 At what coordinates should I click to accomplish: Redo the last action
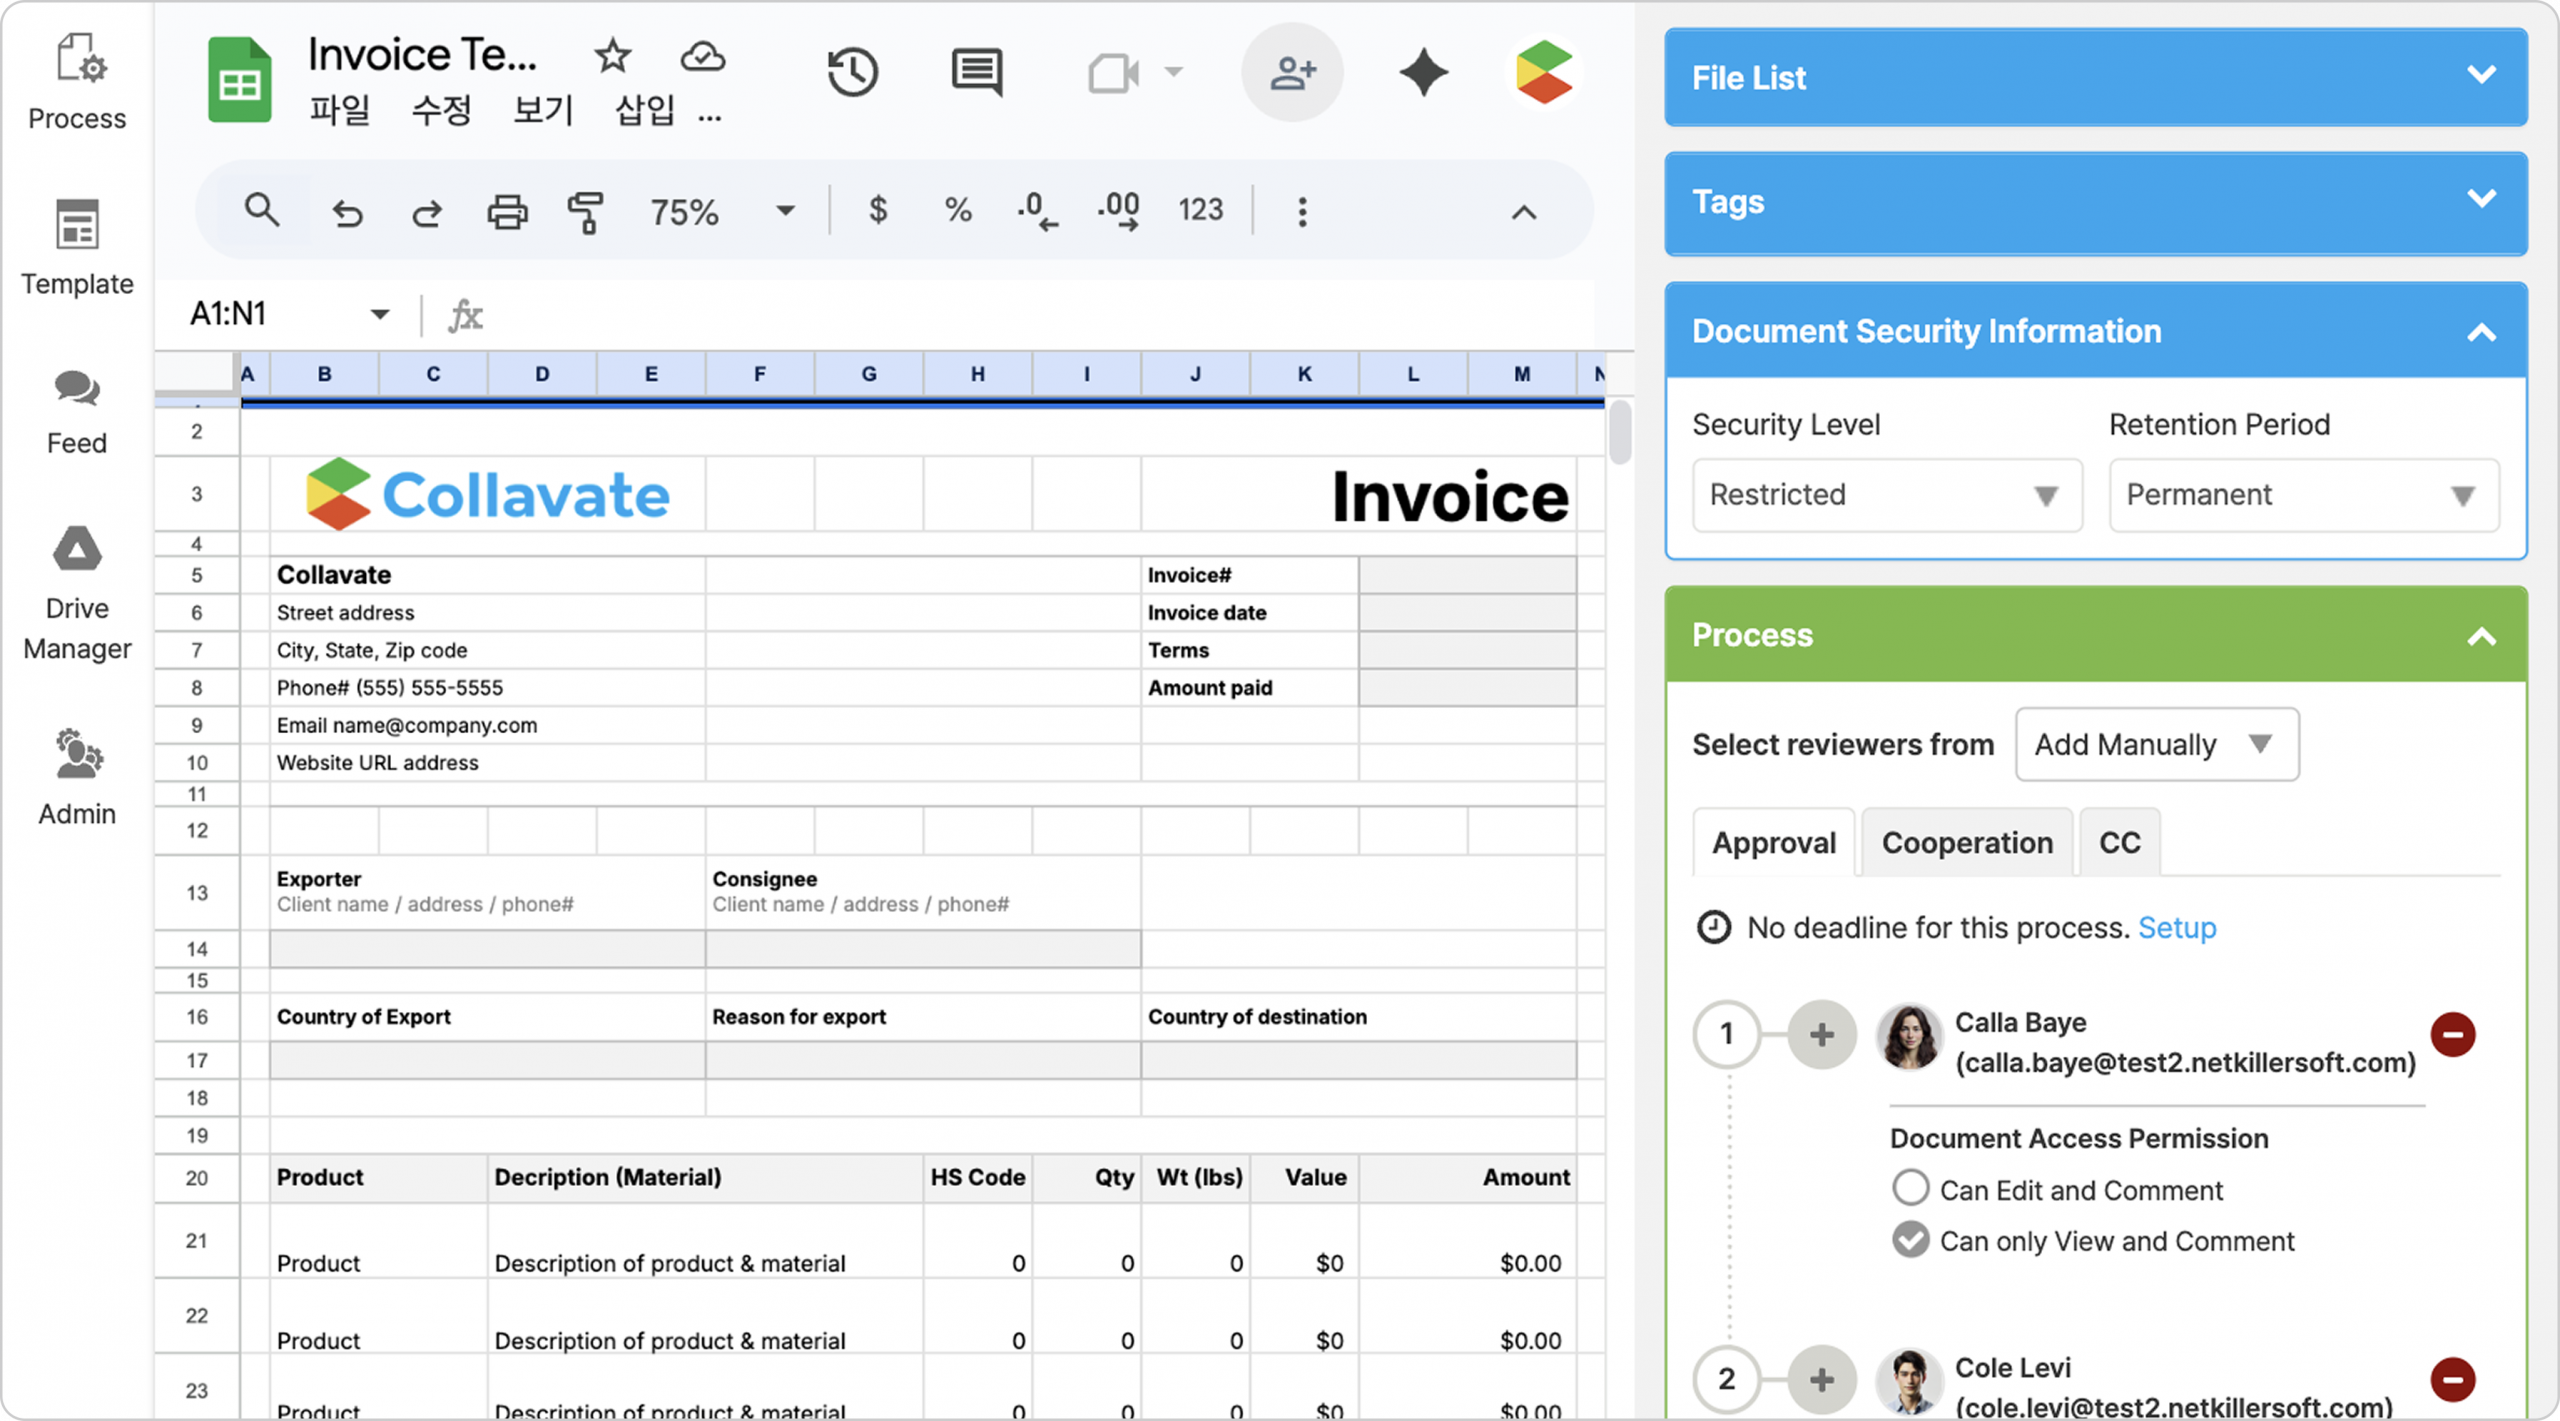click(427, 212)
